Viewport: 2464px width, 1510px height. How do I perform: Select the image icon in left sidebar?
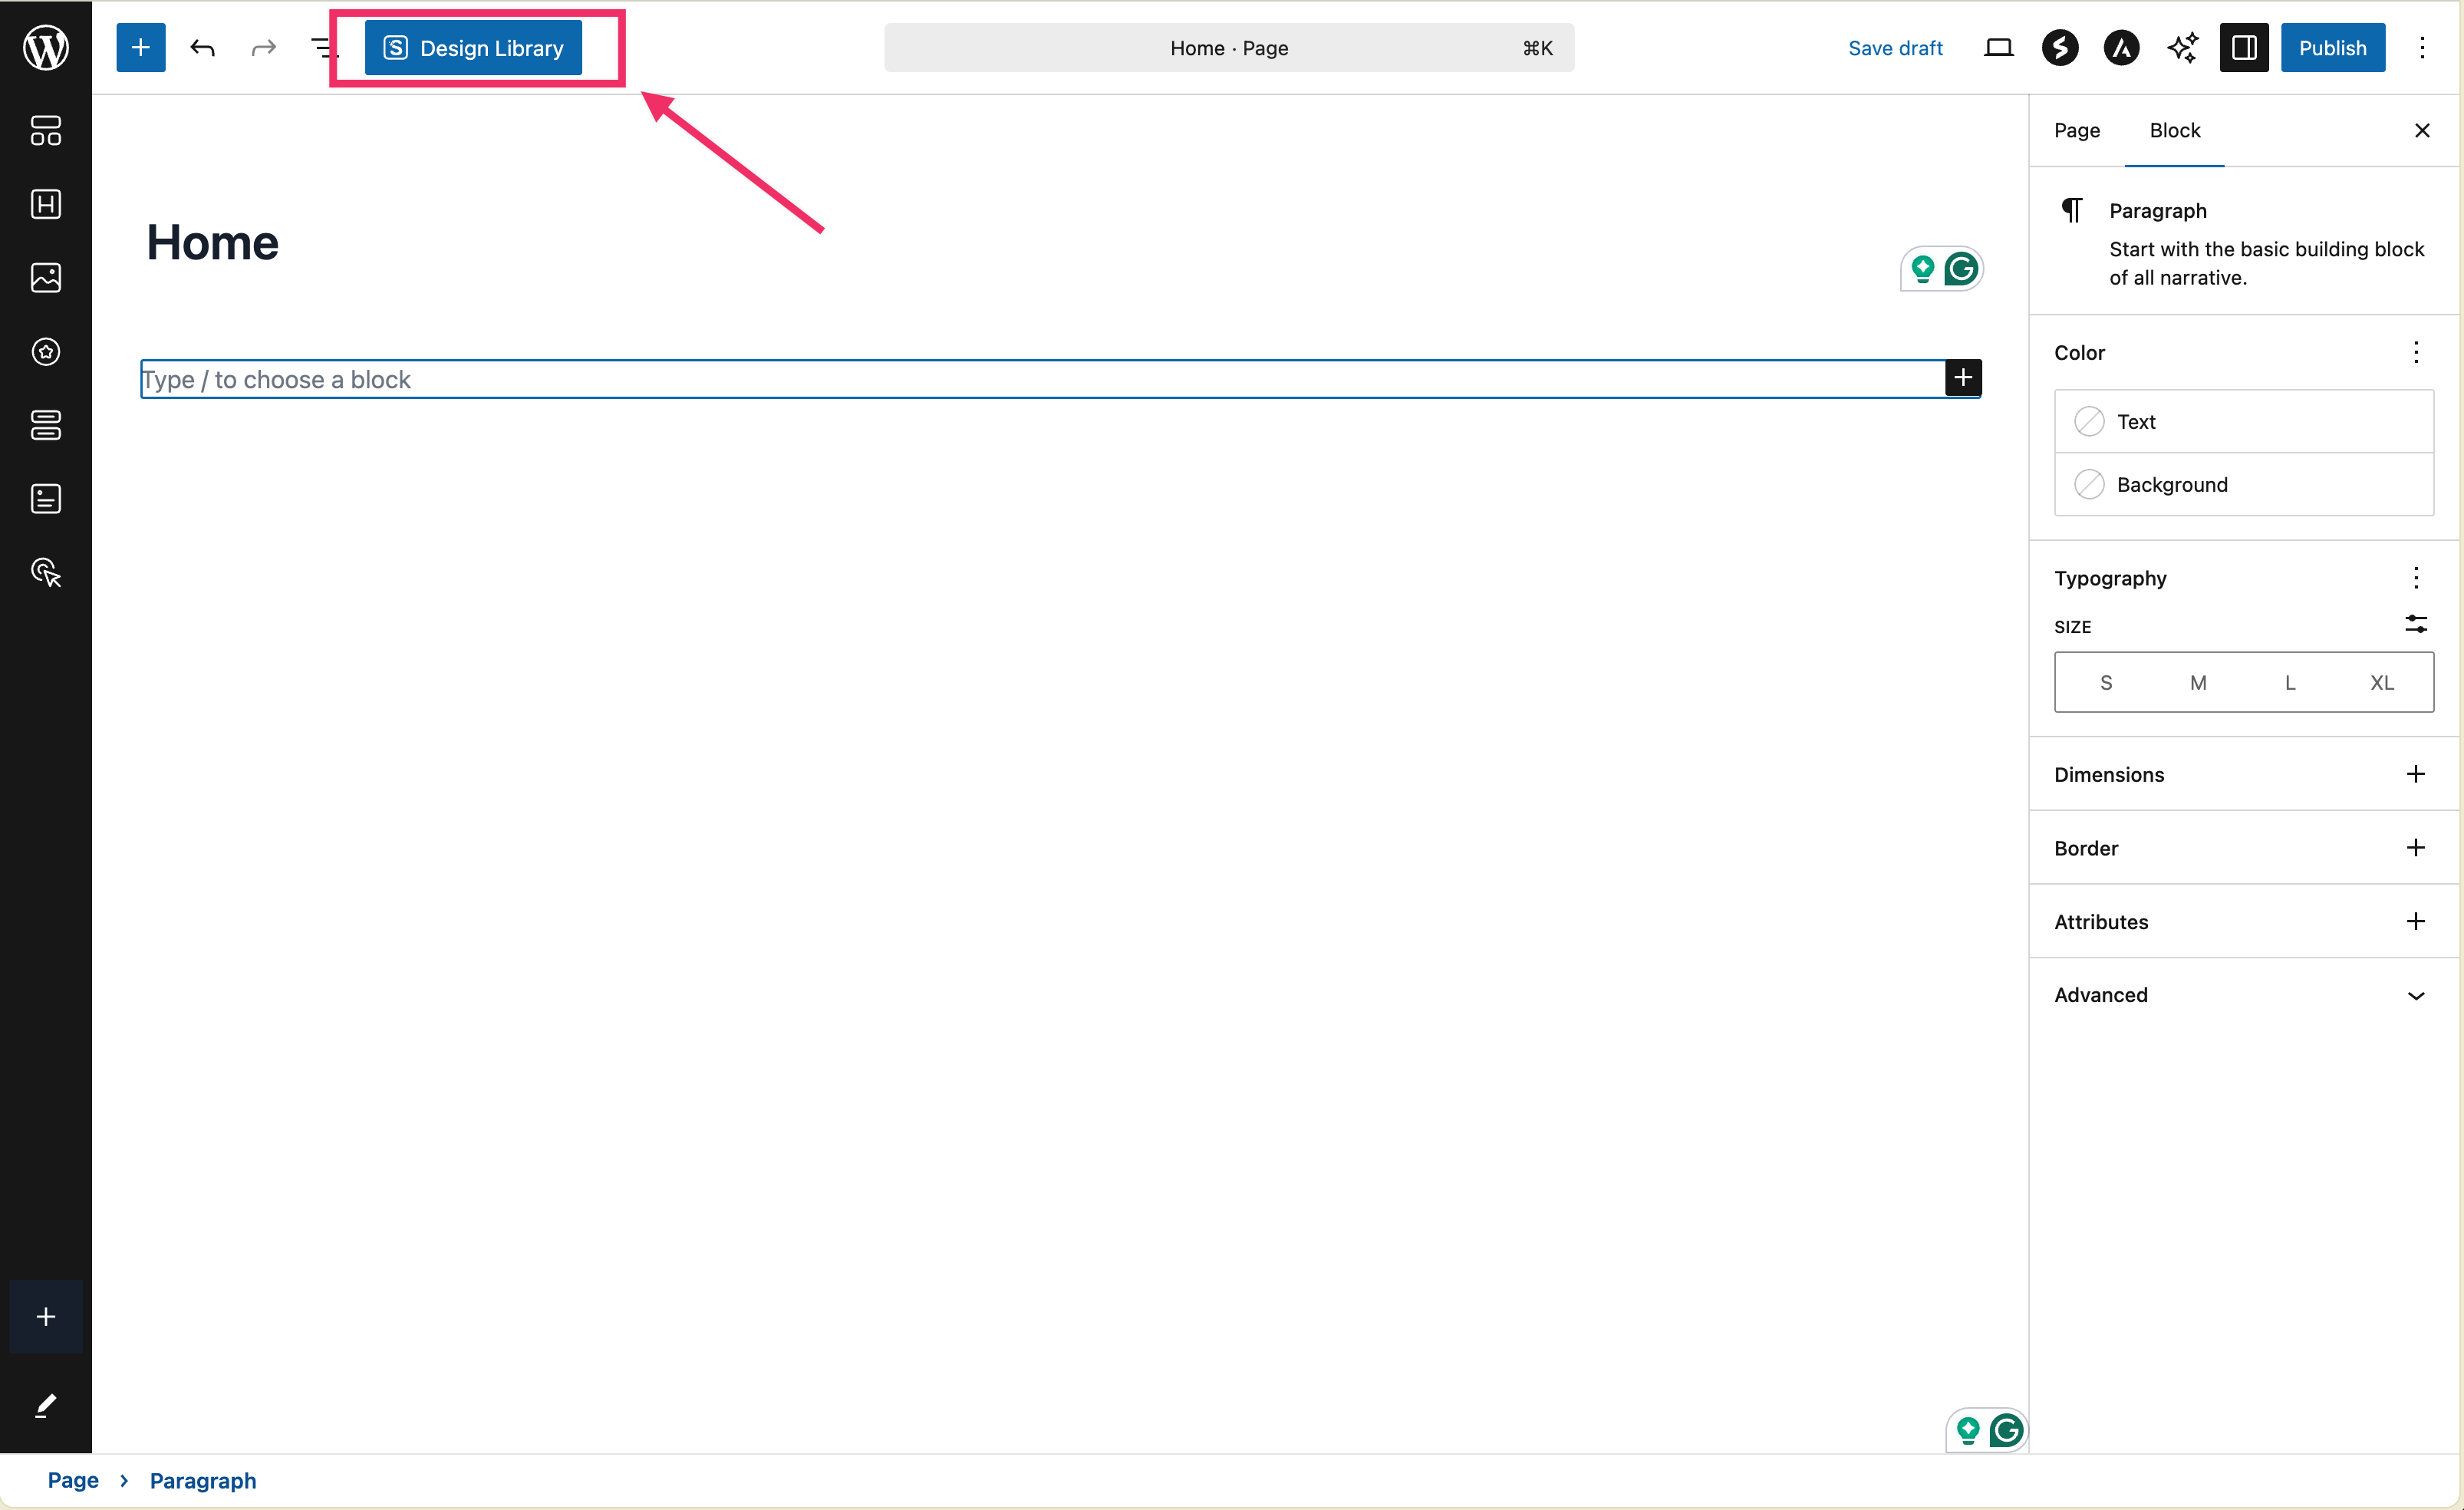pyautogui.click(x=45, y=278)
